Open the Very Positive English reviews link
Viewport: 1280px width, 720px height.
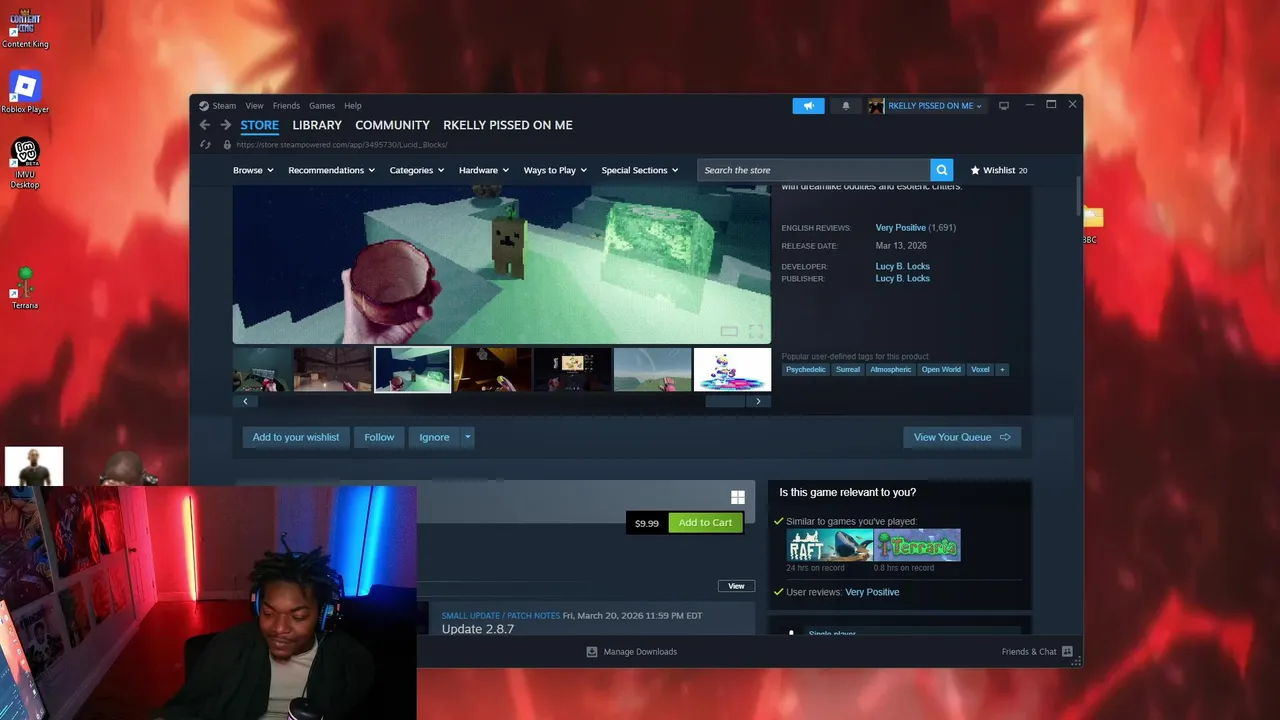[901, 228]
